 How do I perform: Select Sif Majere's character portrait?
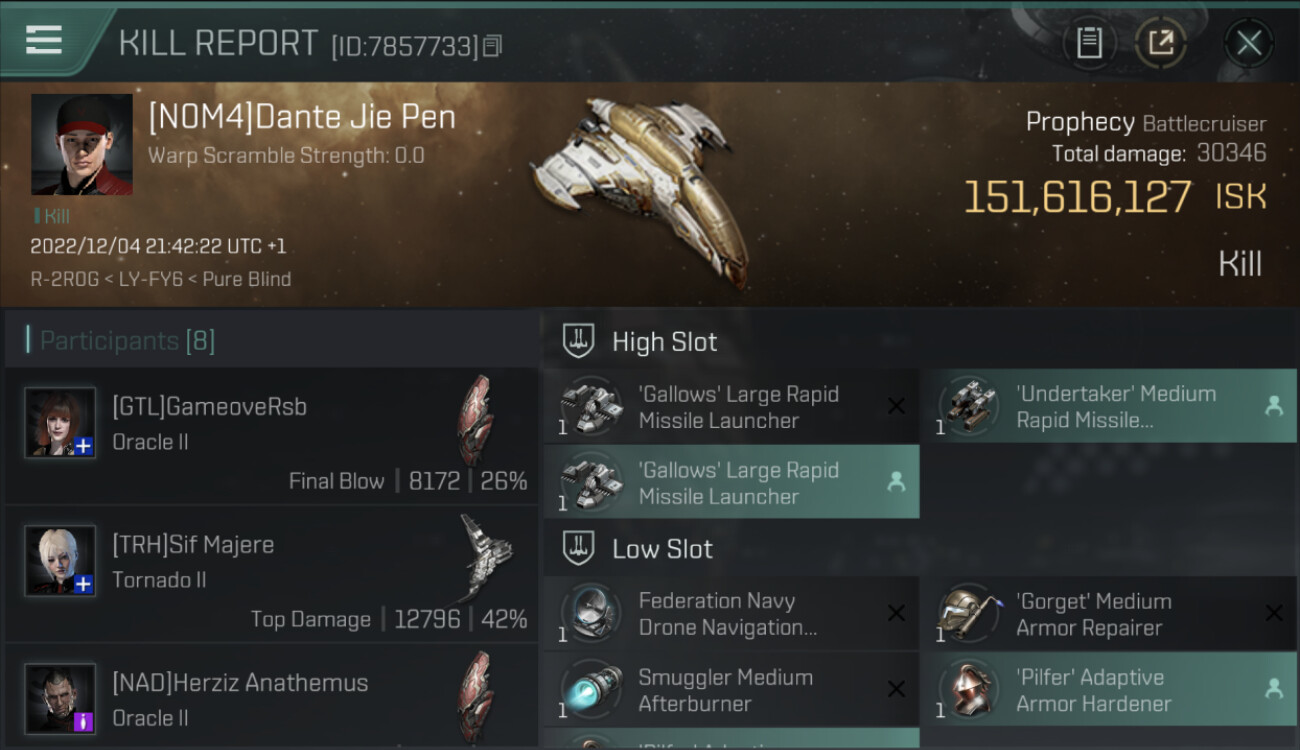60,560
